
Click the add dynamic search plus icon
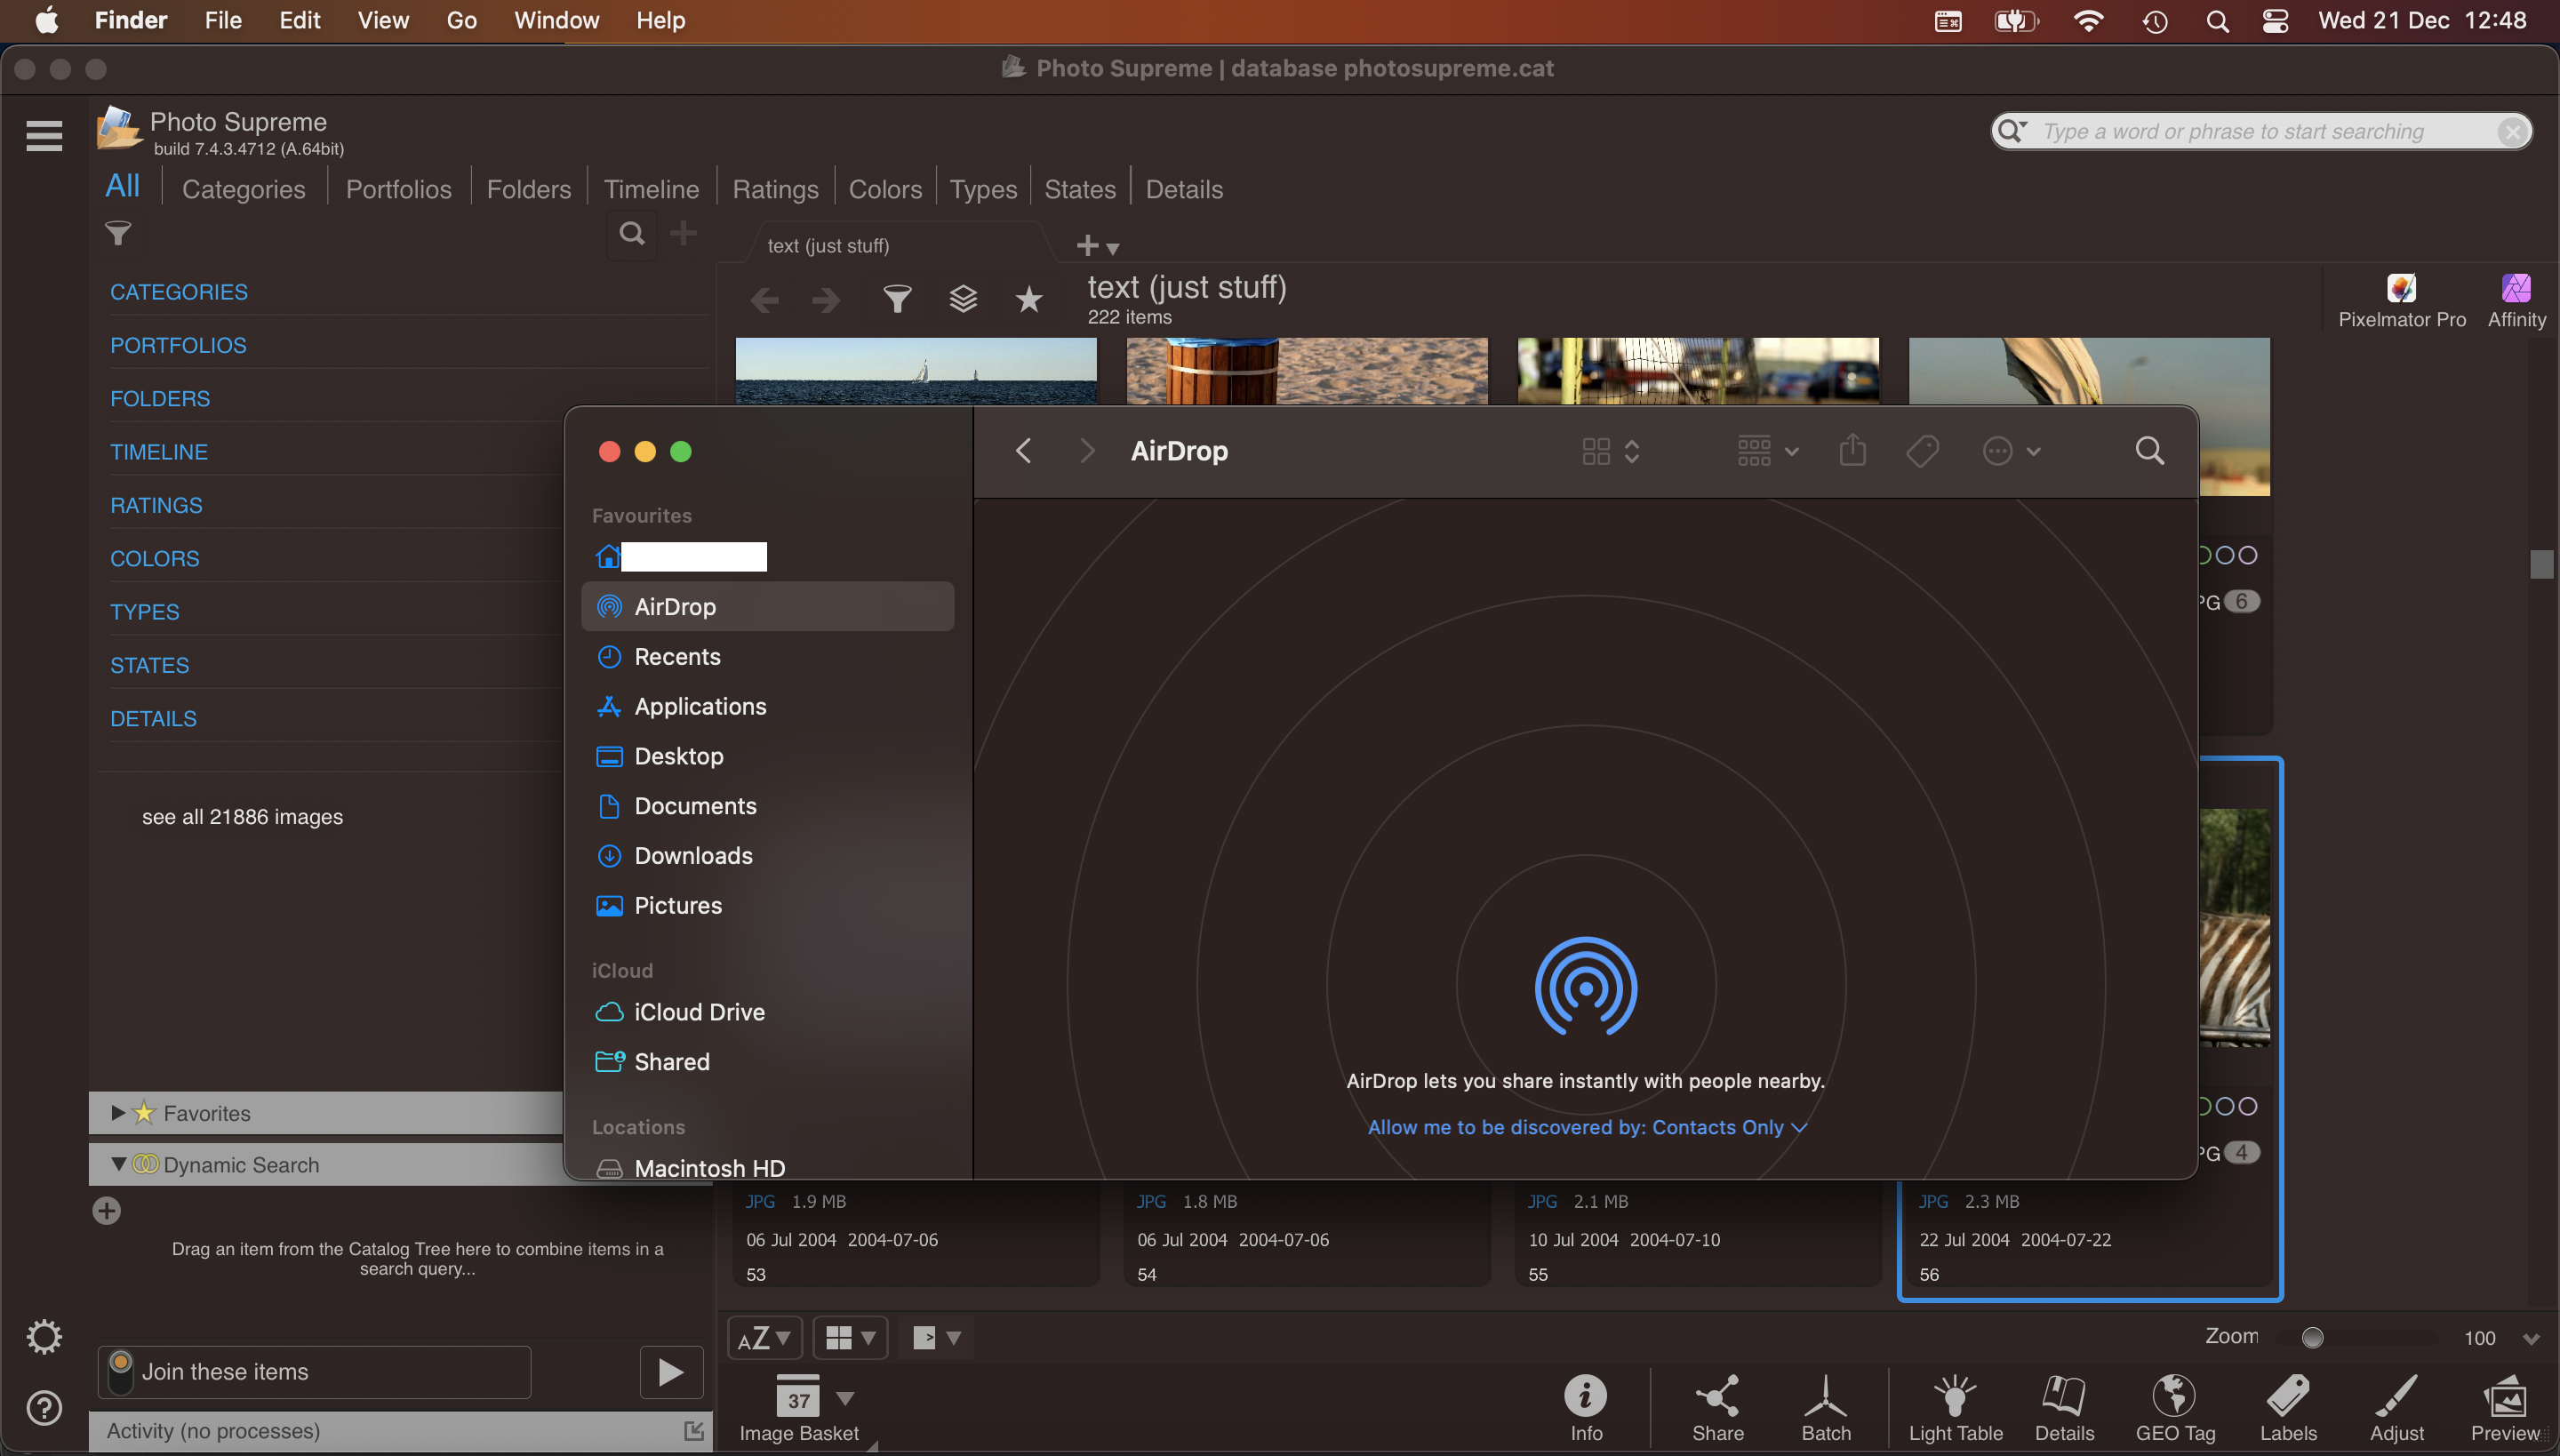[x=107, y=1211]
